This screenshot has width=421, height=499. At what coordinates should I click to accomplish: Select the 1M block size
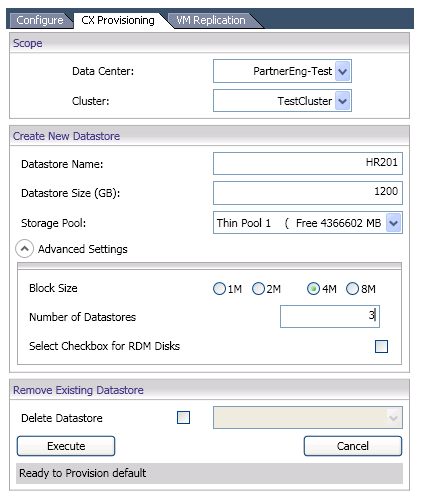tap(219, 289)
